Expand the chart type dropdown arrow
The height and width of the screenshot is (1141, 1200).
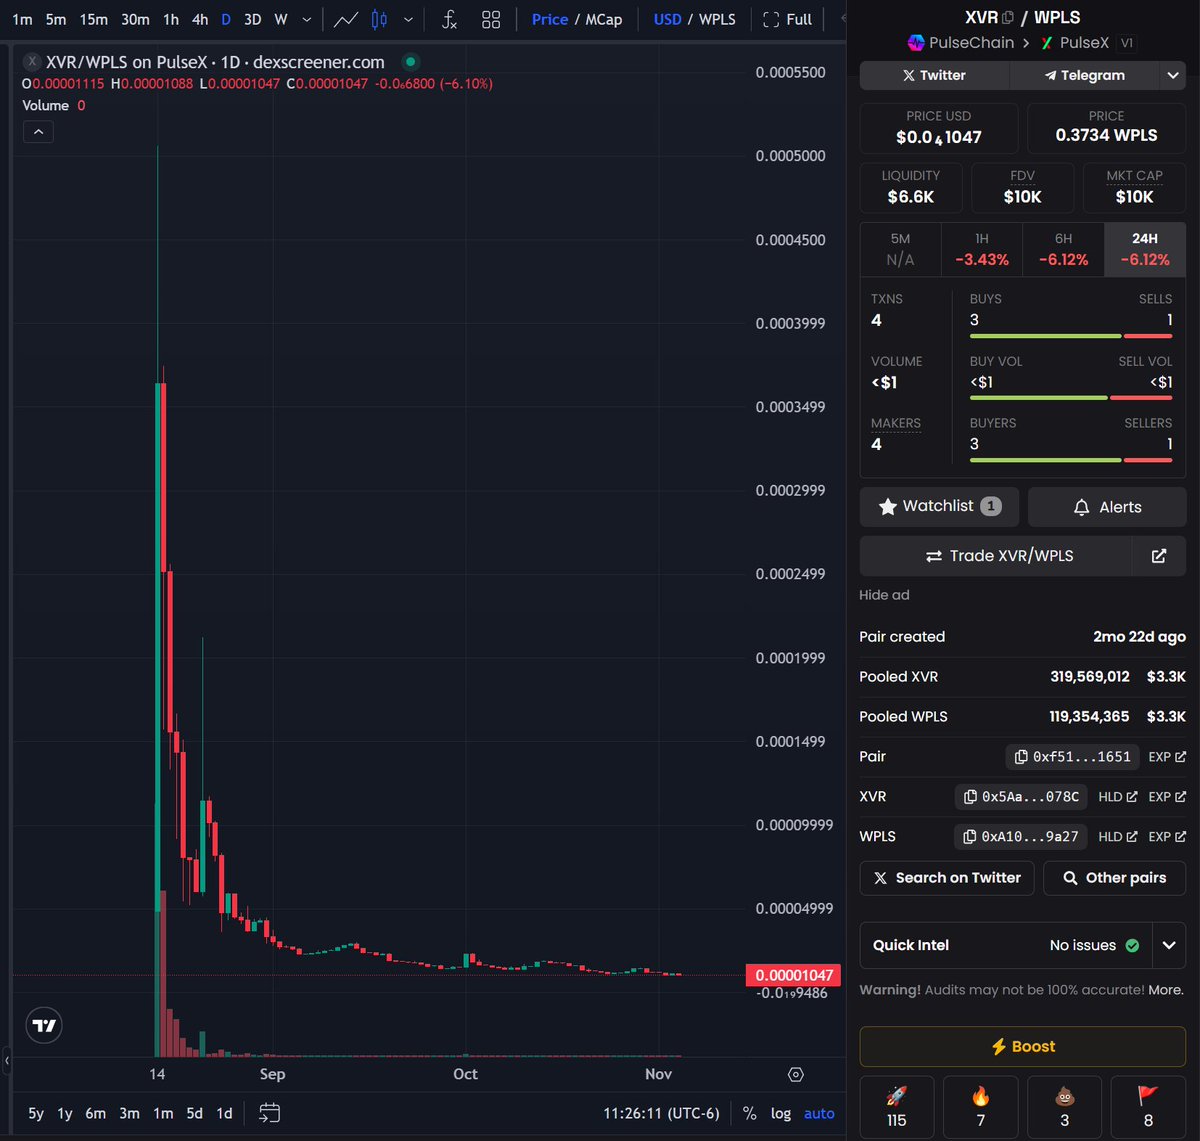408,19
